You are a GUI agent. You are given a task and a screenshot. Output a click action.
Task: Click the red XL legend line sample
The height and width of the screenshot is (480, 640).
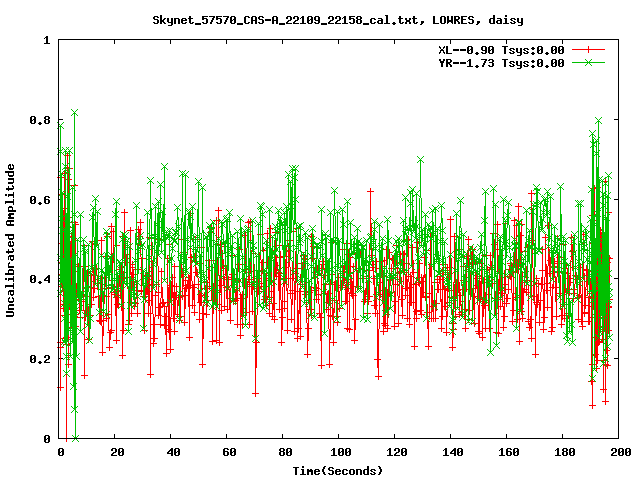tap(588, 50)
